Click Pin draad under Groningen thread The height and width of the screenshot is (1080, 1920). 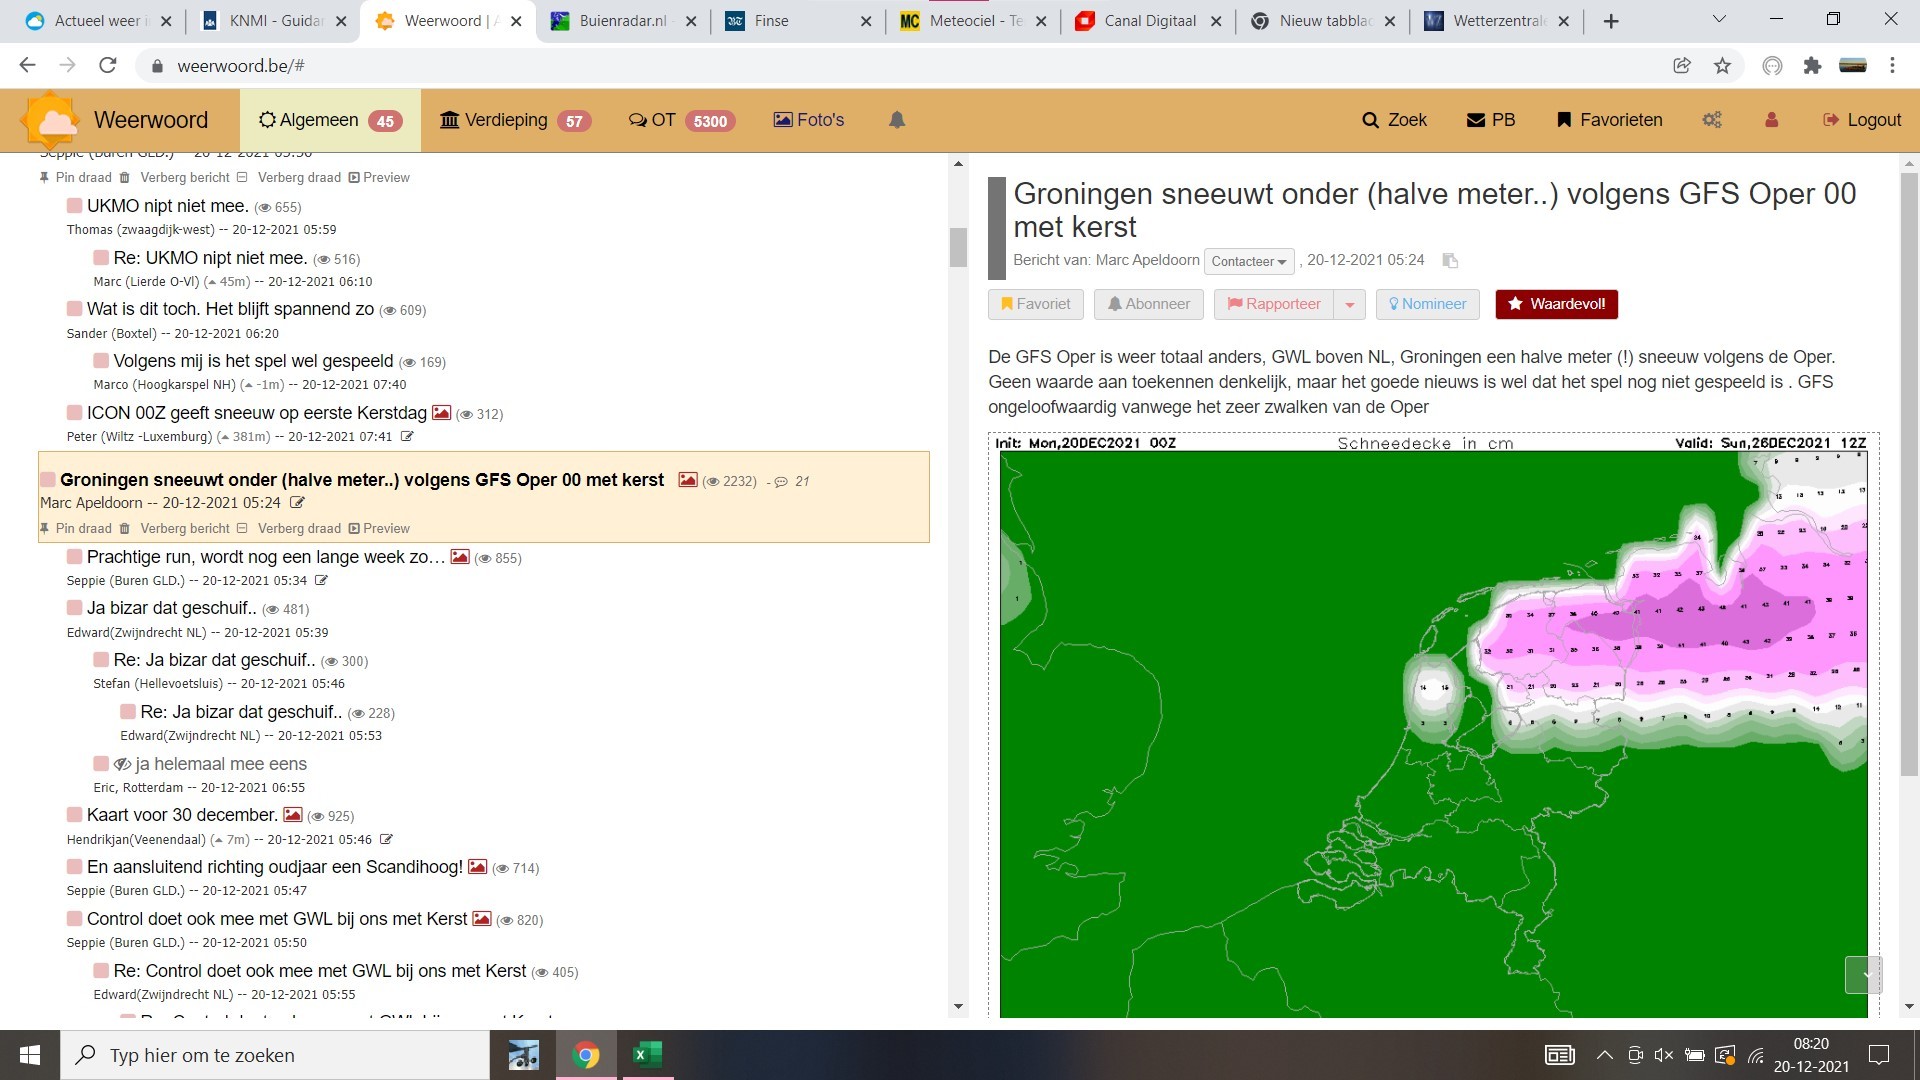coord(76,528)
